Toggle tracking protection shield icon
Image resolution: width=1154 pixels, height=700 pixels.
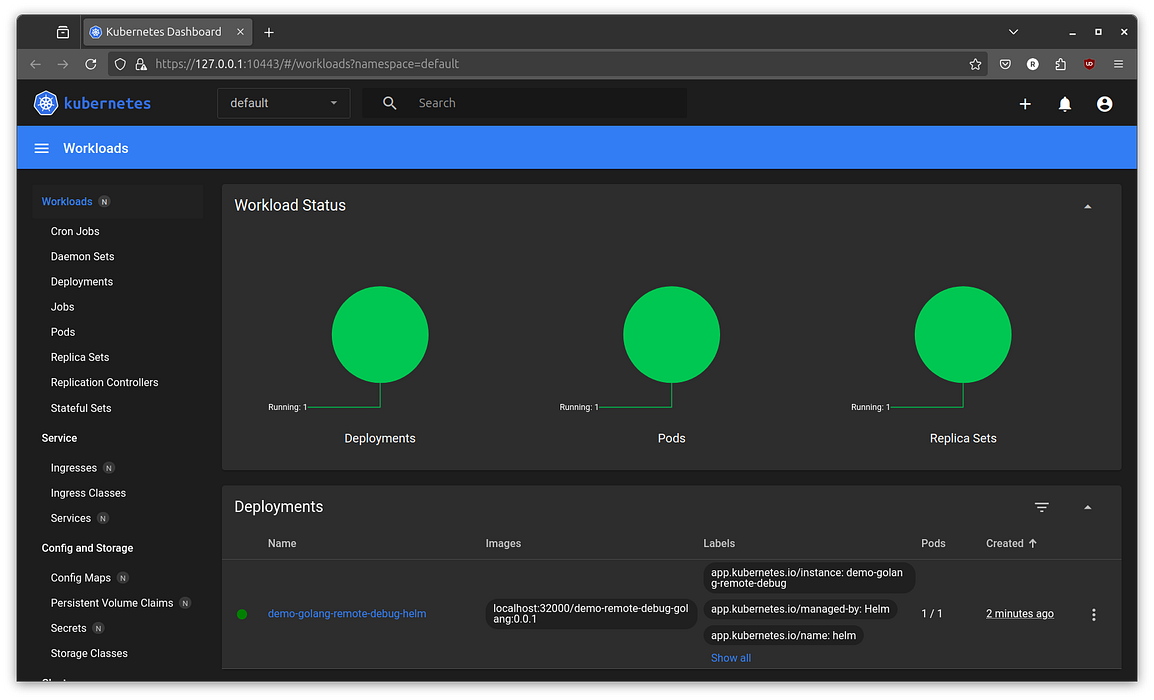[119, 63]
